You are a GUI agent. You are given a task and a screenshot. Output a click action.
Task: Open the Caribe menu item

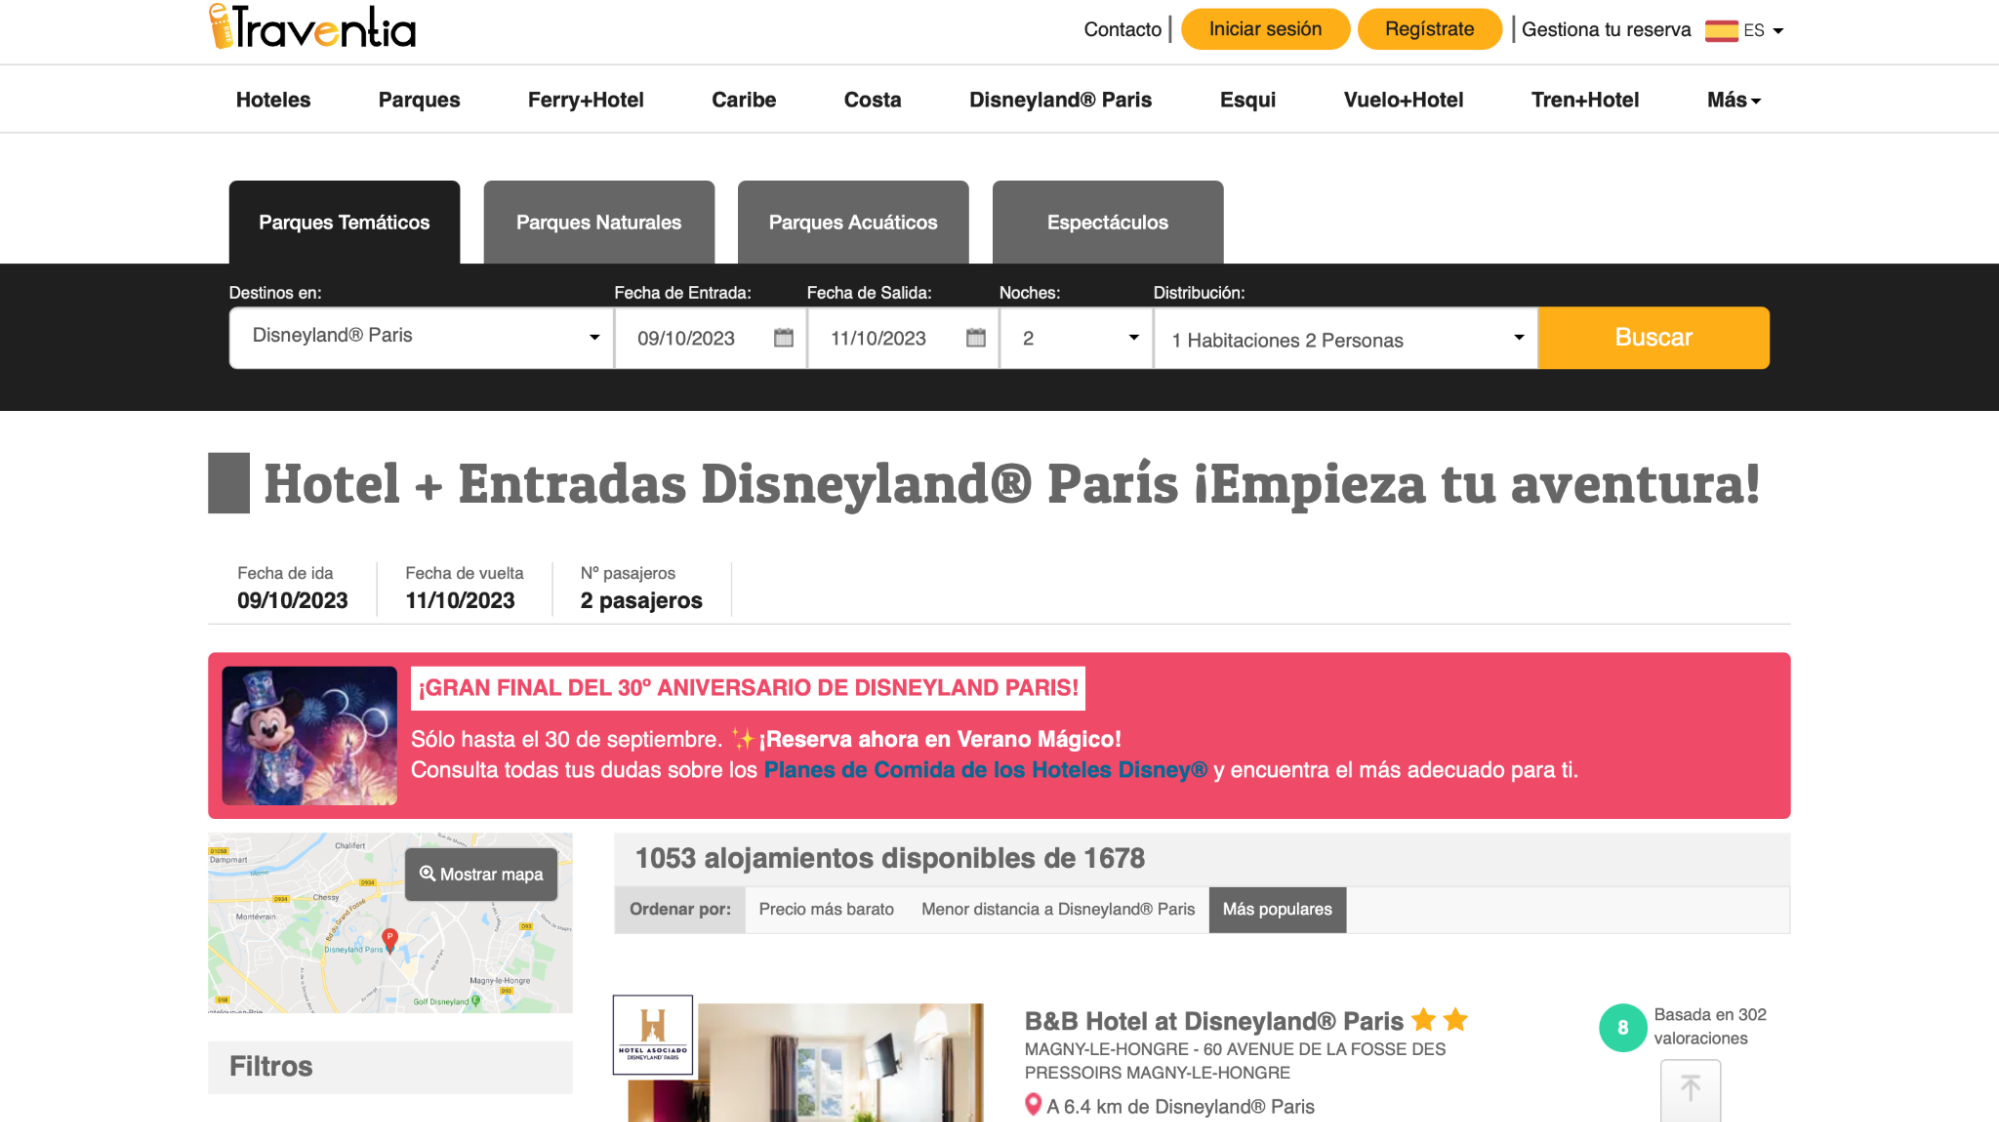(x=744, y=100)
